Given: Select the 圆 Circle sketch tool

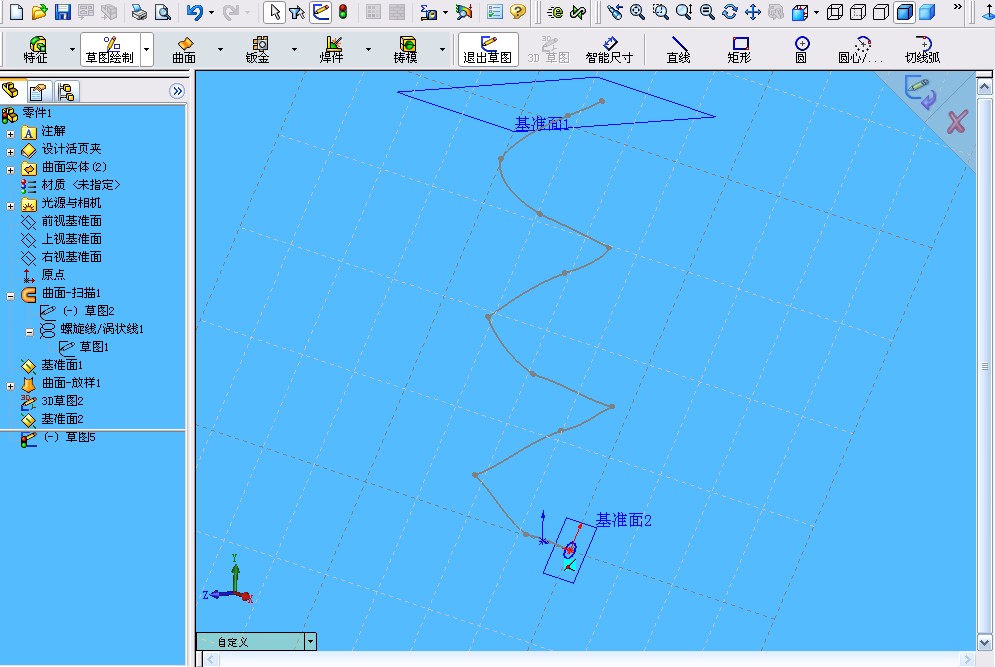Looking at the screenshot, I should 801,50.
